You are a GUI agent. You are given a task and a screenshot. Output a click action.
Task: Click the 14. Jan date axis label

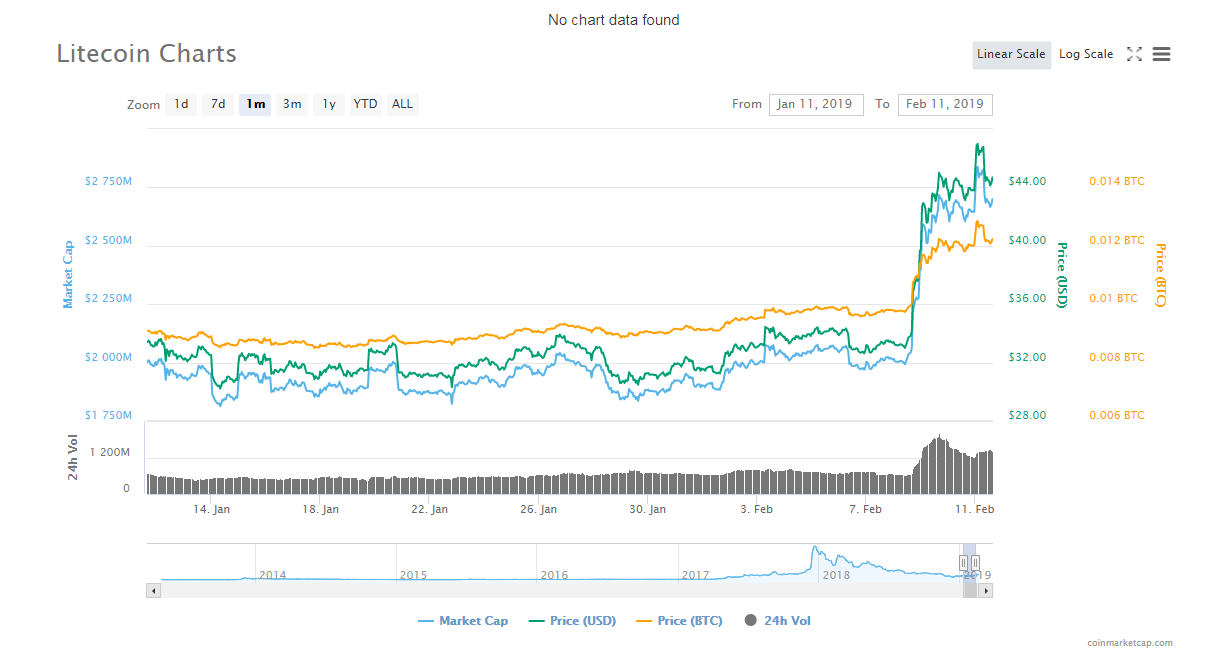coord(212,509)
